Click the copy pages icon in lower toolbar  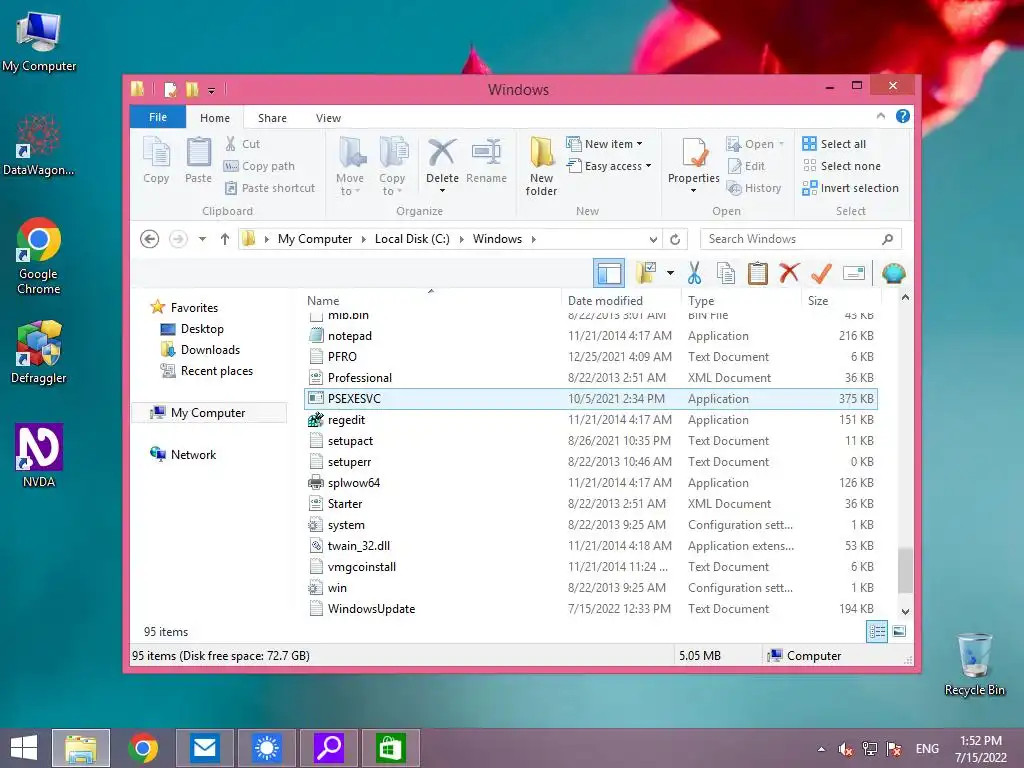(x=726, y=273)
